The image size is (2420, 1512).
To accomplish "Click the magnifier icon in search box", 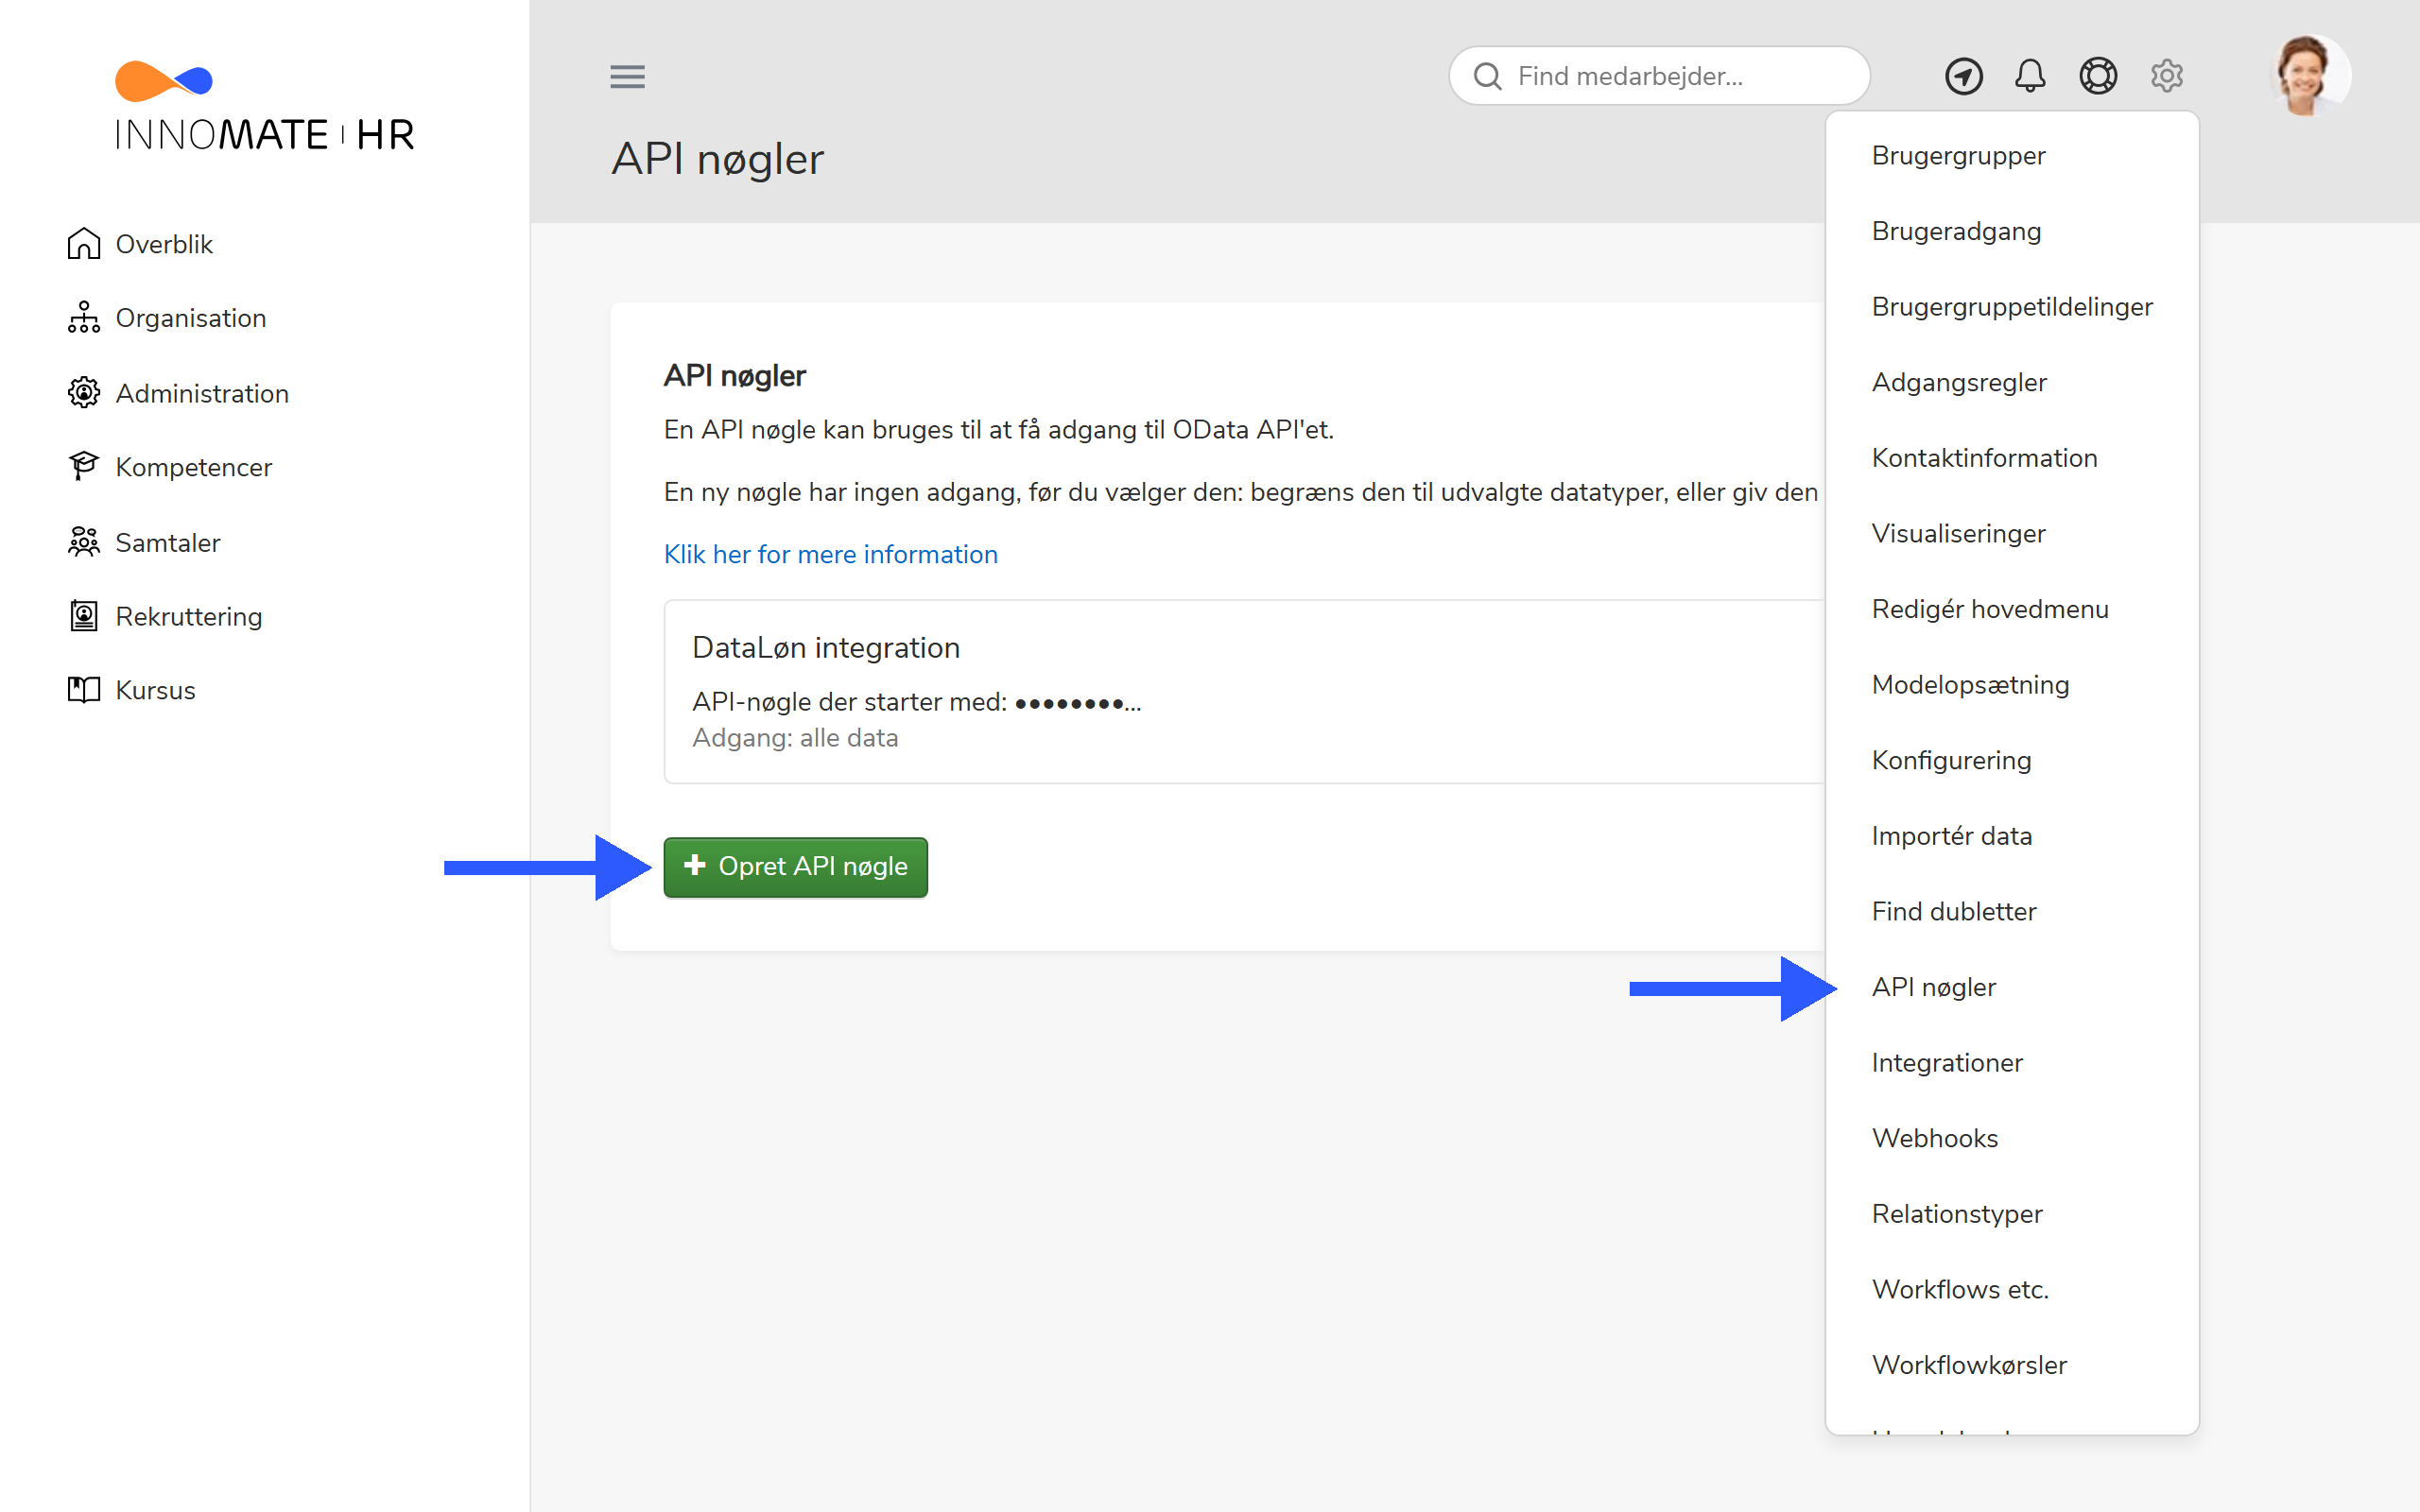I will (x=1487, y=76).
